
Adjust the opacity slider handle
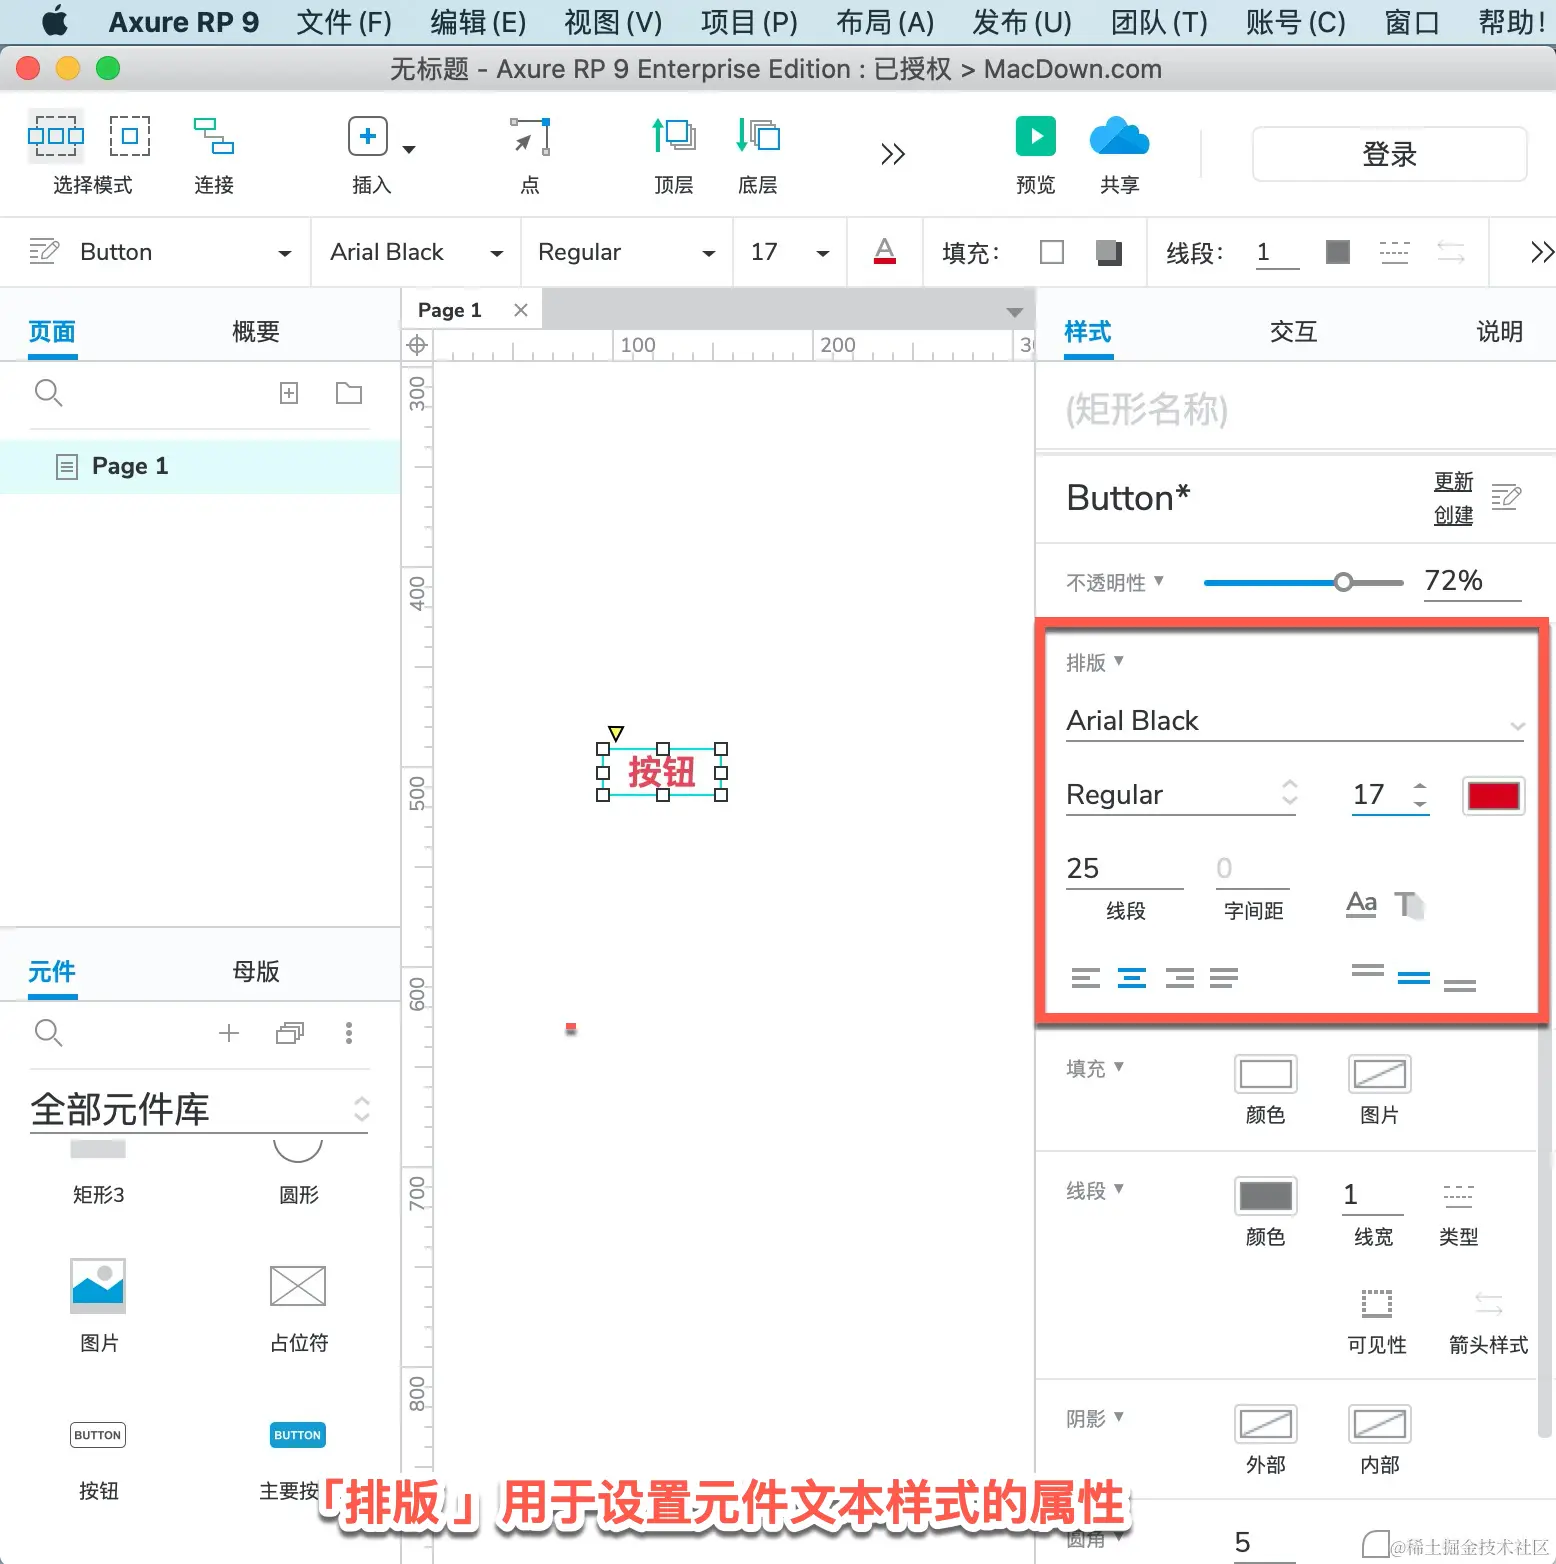coord(1343,582)
